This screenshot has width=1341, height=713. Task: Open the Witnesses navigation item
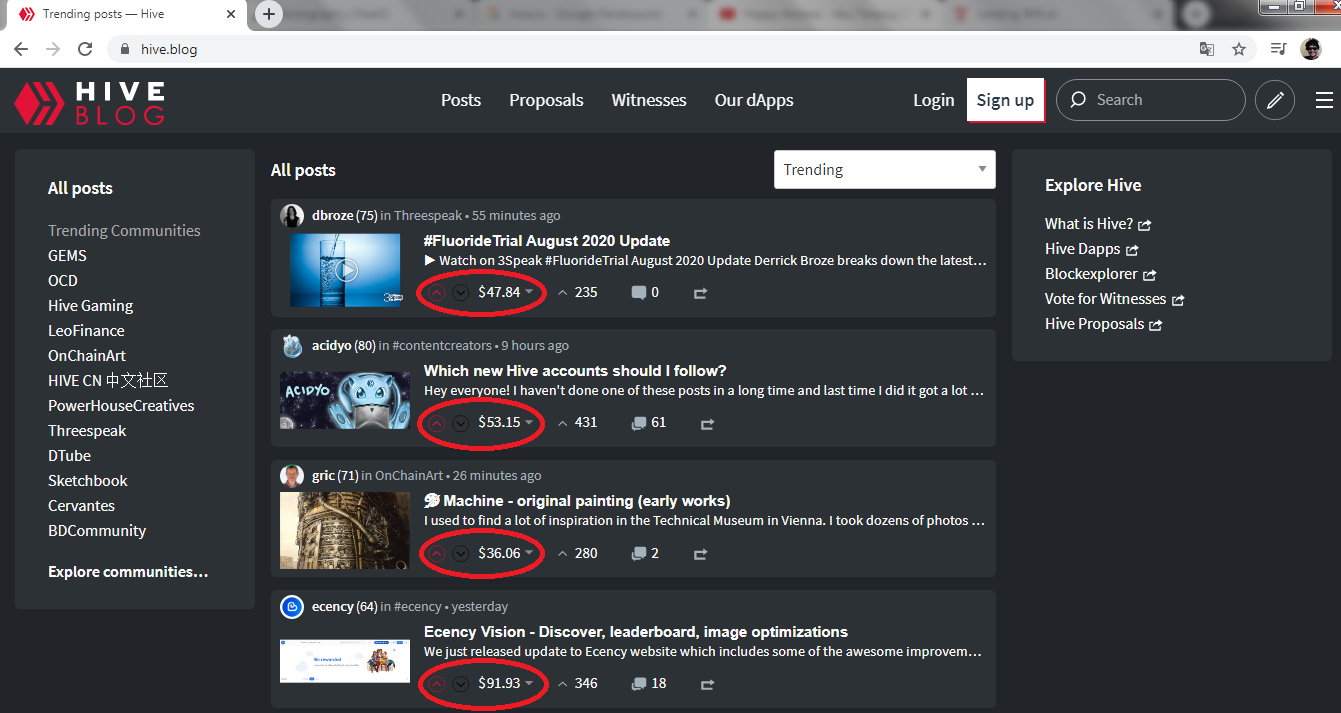click(x=648, y=100)
